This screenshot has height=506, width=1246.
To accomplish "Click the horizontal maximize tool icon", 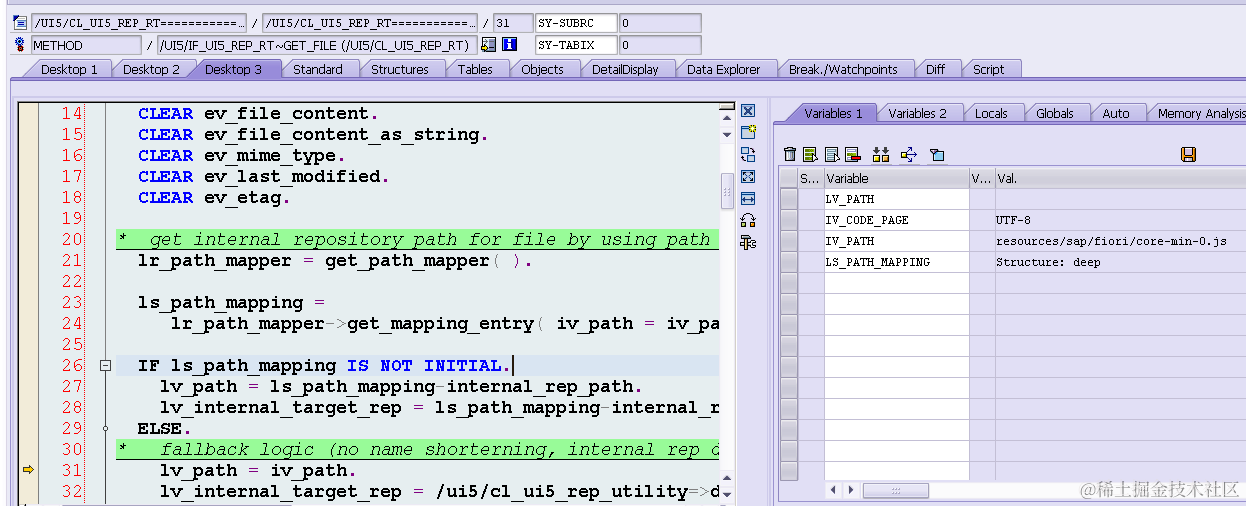I will coord(748,198).
